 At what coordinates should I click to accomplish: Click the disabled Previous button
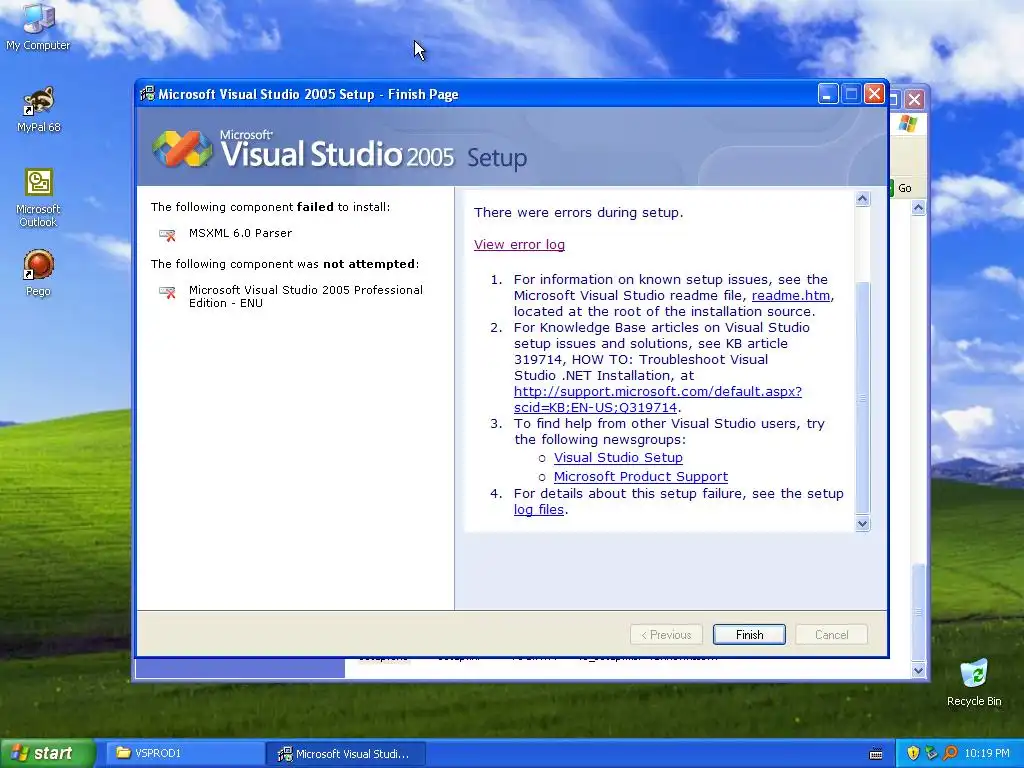coord(666,635)
